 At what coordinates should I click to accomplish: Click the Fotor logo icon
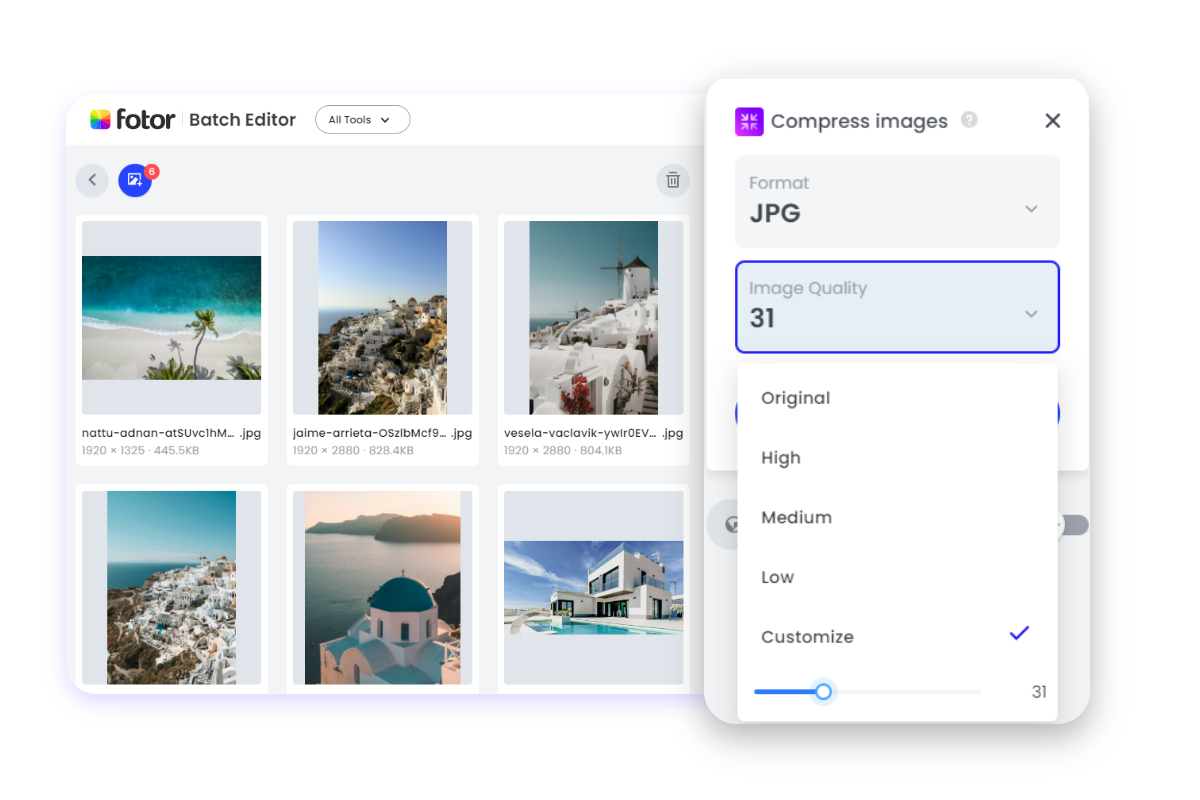101,119
